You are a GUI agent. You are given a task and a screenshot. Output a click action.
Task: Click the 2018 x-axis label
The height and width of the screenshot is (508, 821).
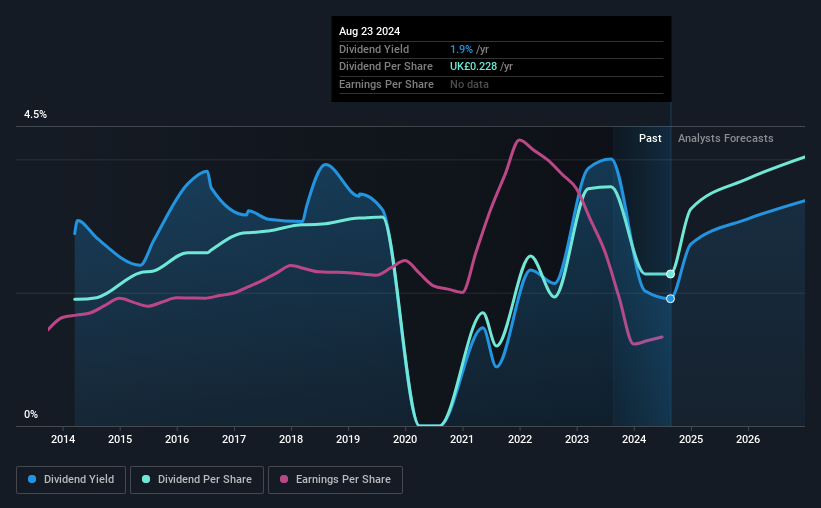click(291, 439)
